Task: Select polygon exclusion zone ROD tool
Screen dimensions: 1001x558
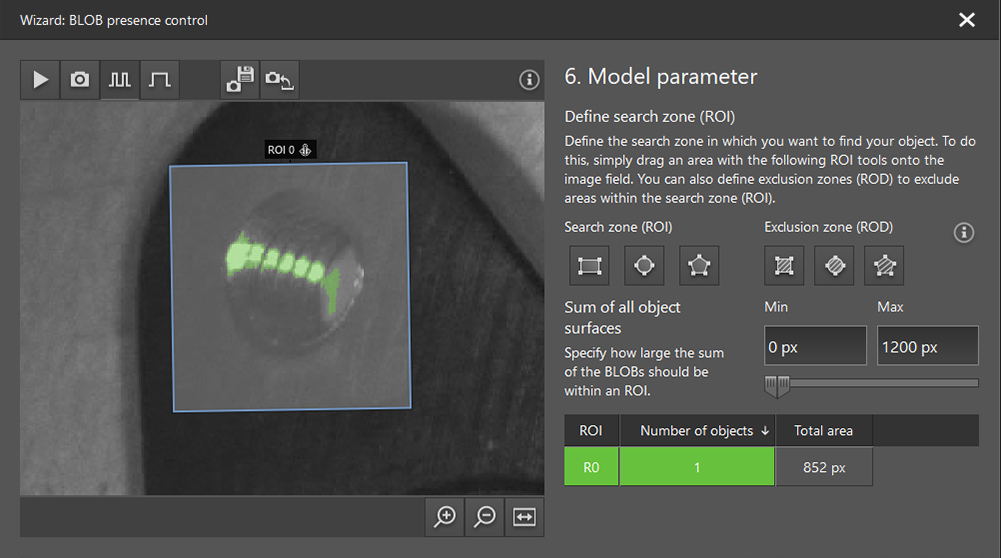Action: 884,266
